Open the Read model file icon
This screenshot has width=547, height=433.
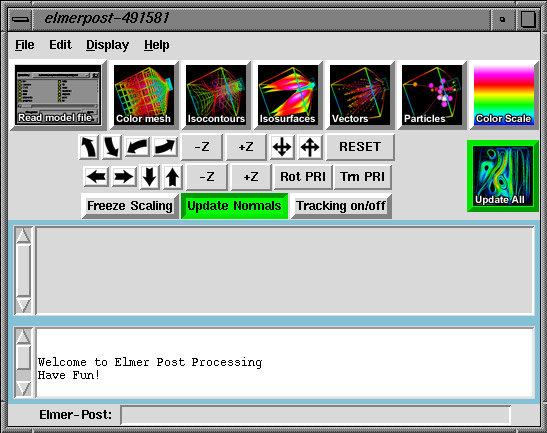[x=58, y=95]
